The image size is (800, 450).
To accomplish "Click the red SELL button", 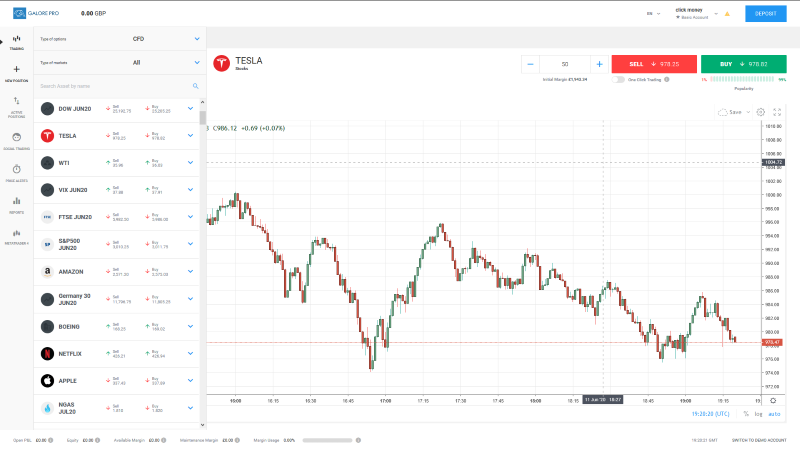I will point(654,64).
